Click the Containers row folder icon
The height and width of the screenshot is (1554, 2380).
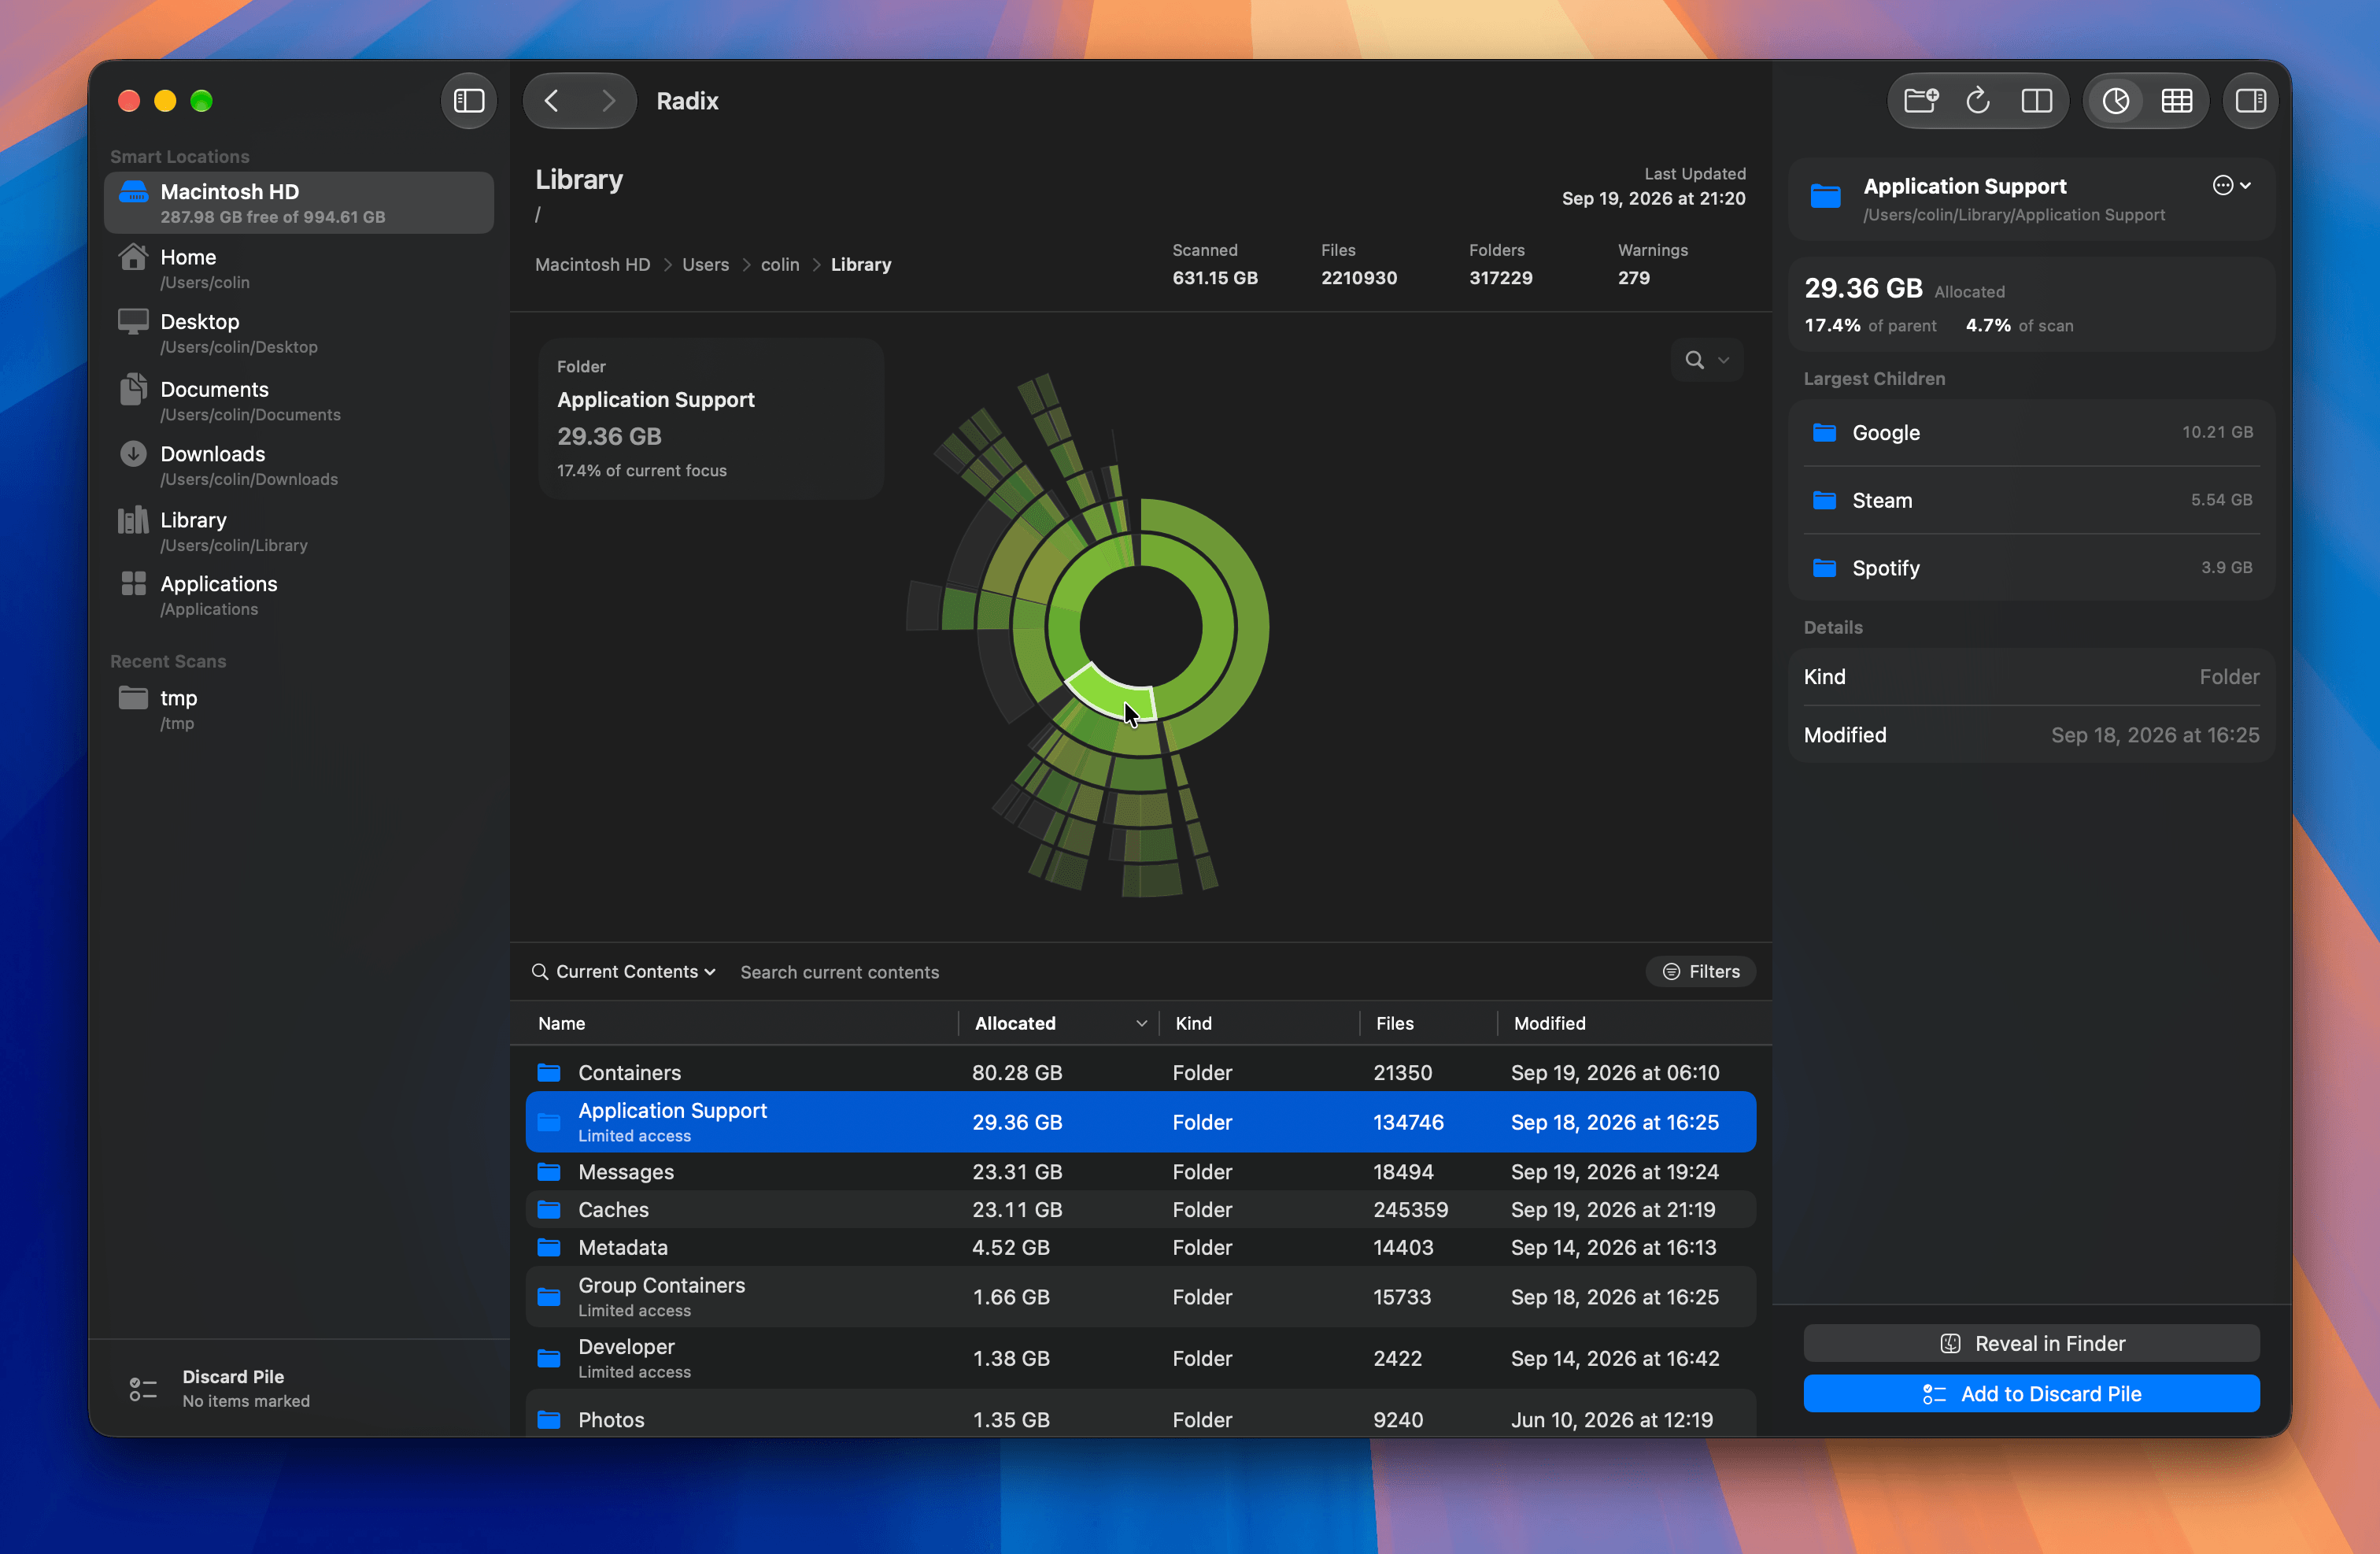[549, 1072]
